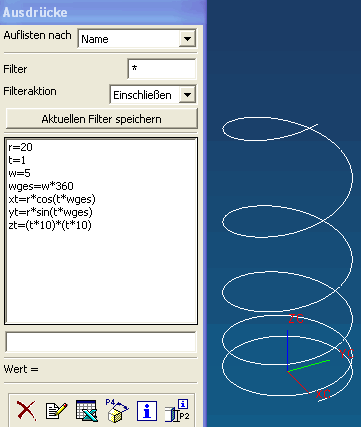The image size is (361, 427).
Task: Expand the Filteraktion dropdown arrow
Action: click(x=187, y=95)
